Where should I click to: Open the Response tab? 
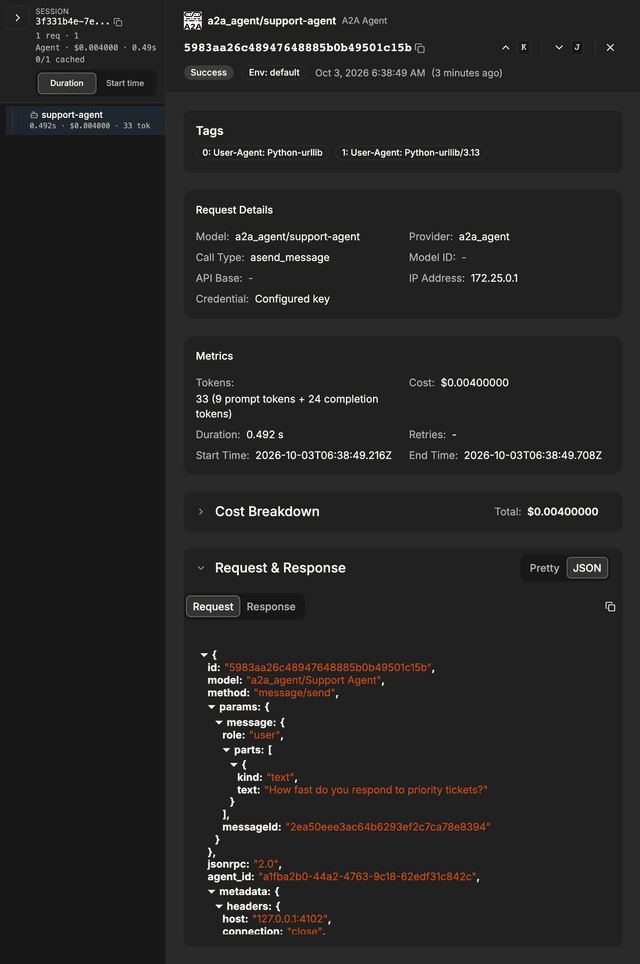click(x=271, y=607)
